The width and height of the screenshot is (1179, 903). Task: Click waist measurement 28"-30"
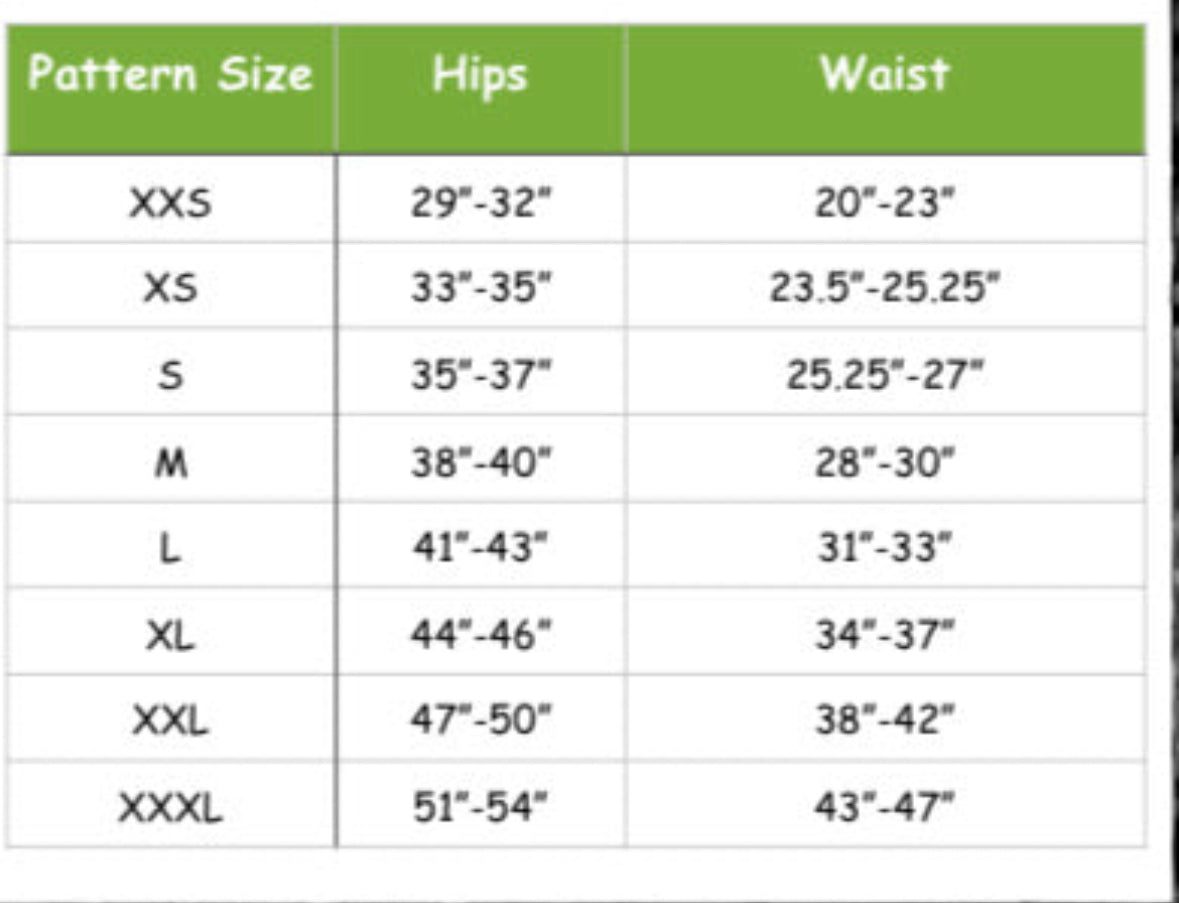click(884, 463)
